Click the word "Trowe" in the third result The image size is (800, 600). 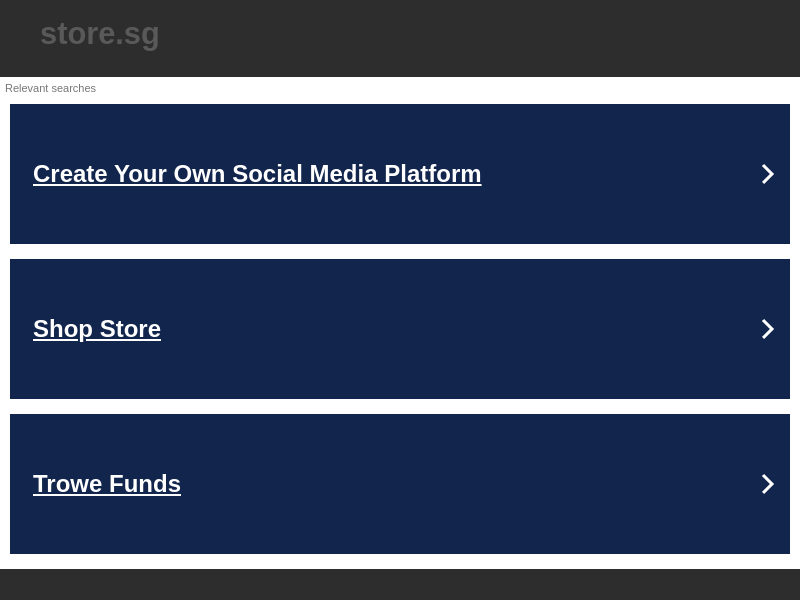click(x=67, y=484)
